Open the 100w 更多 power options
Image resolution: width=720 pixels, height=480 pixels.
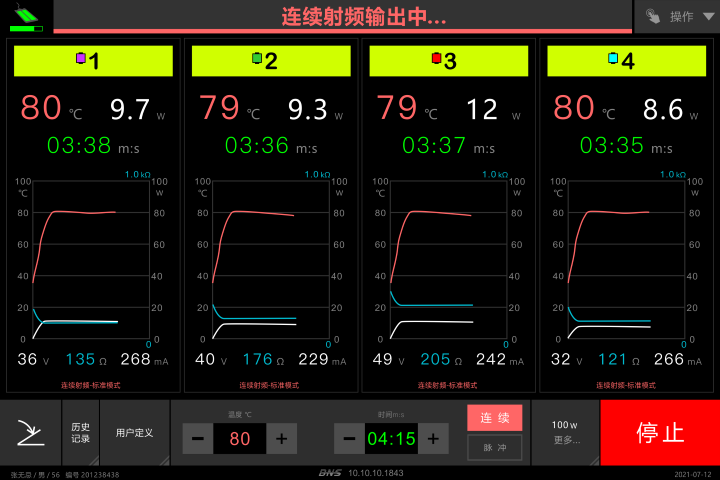click(x=565, y=433)
